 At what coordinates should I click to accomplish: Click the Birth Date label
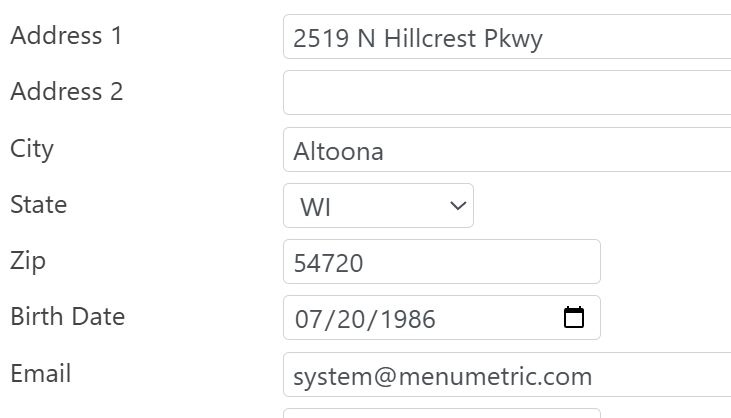click(x=67, y=317)
